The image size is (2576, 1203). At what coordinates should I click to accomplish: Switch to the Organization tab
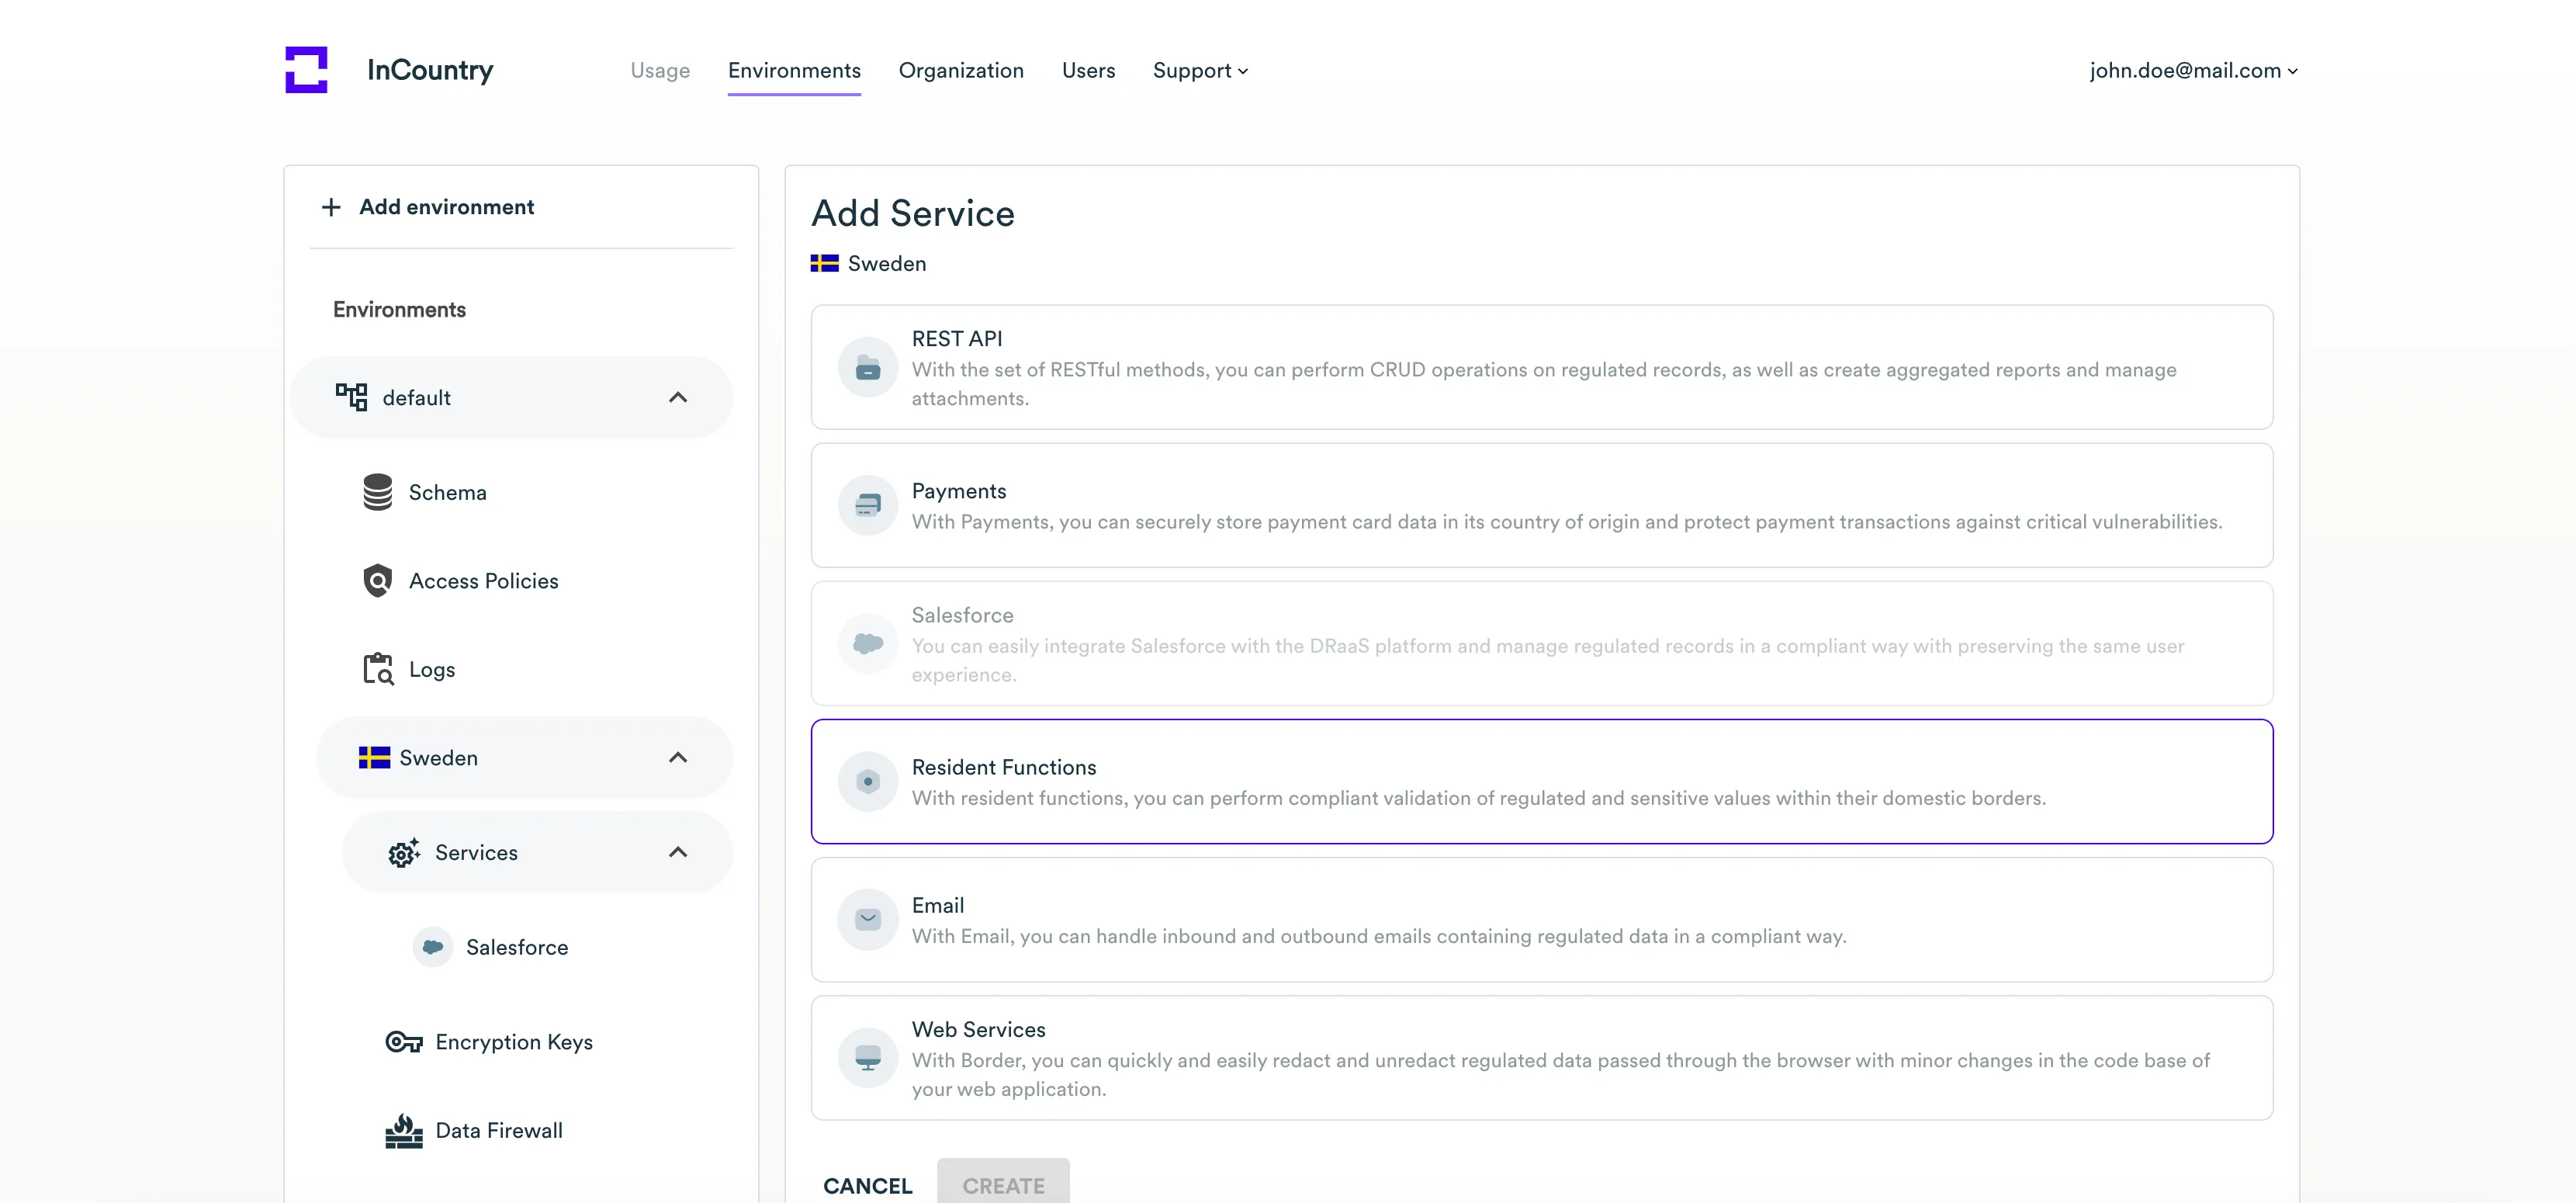click(960, 71)
